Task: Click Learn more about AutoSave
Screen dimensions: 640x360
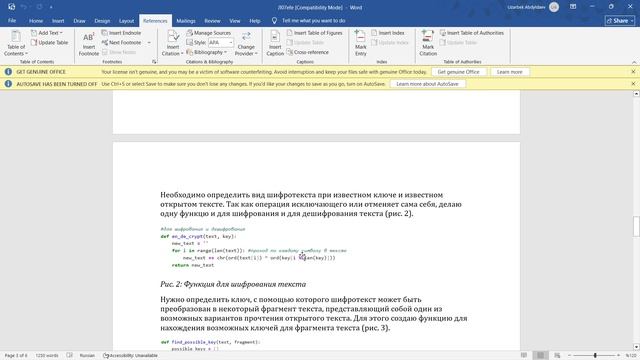Action: 427,84
